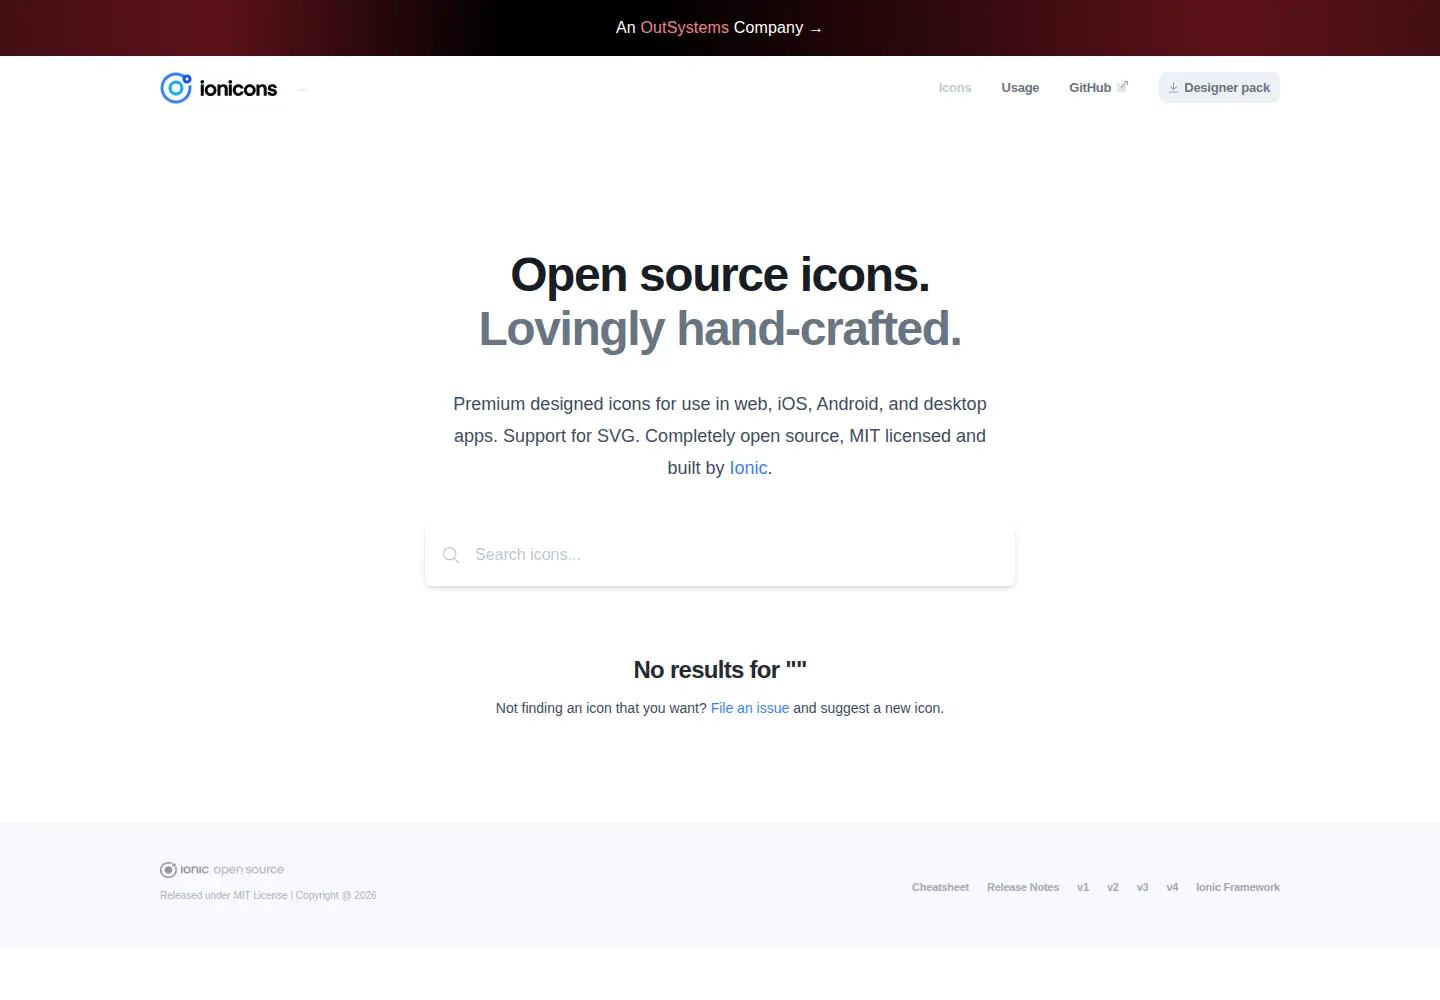Viewport: 1440px width, 1000px height.
Task: Open the OutSystems Company banner link
Action: pyautogui.click(x=719, y=28)
